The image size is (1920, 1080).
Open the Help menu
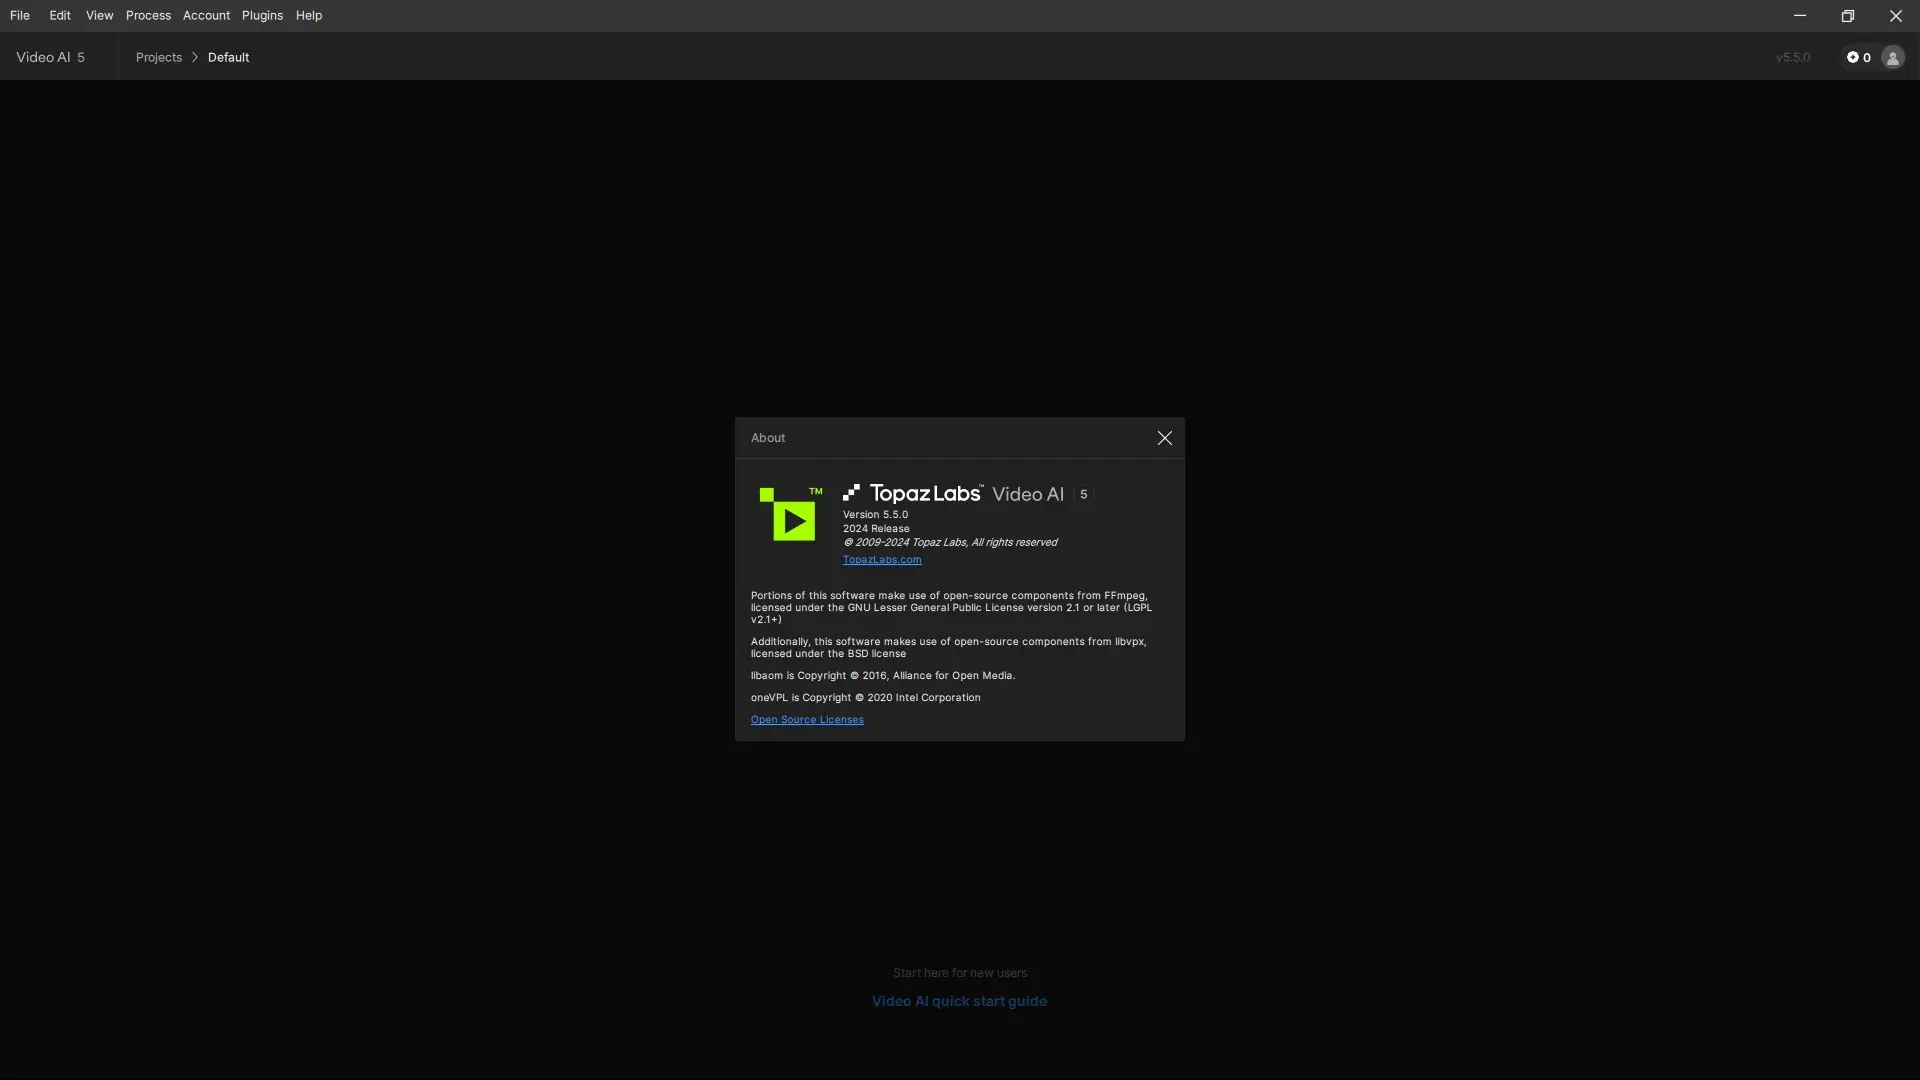[x=308, y=15]
